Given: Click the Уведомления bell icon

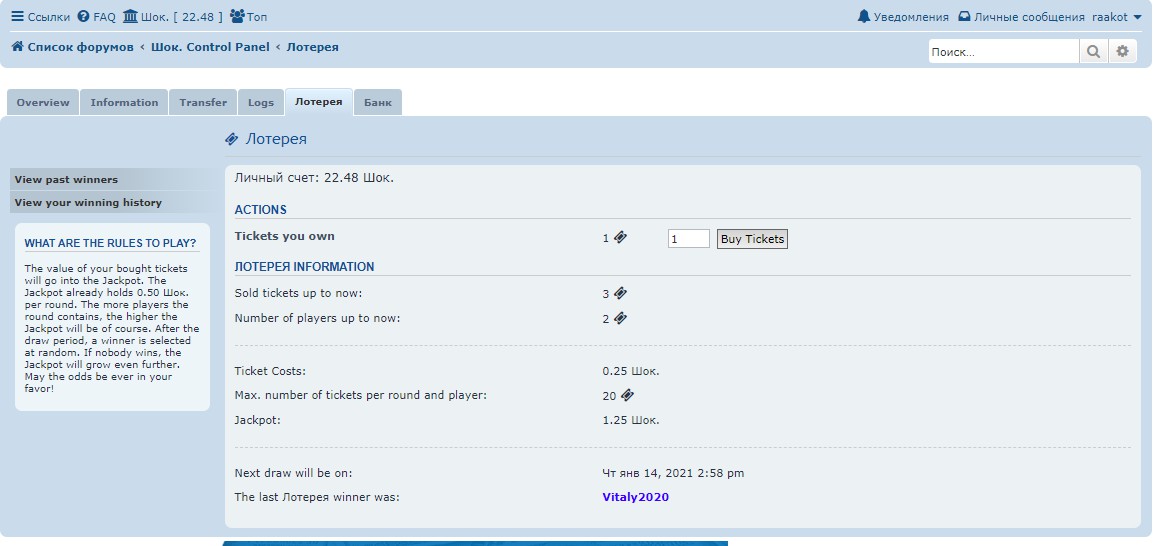Looking at the screenshot, I should [x=864, y=17].
